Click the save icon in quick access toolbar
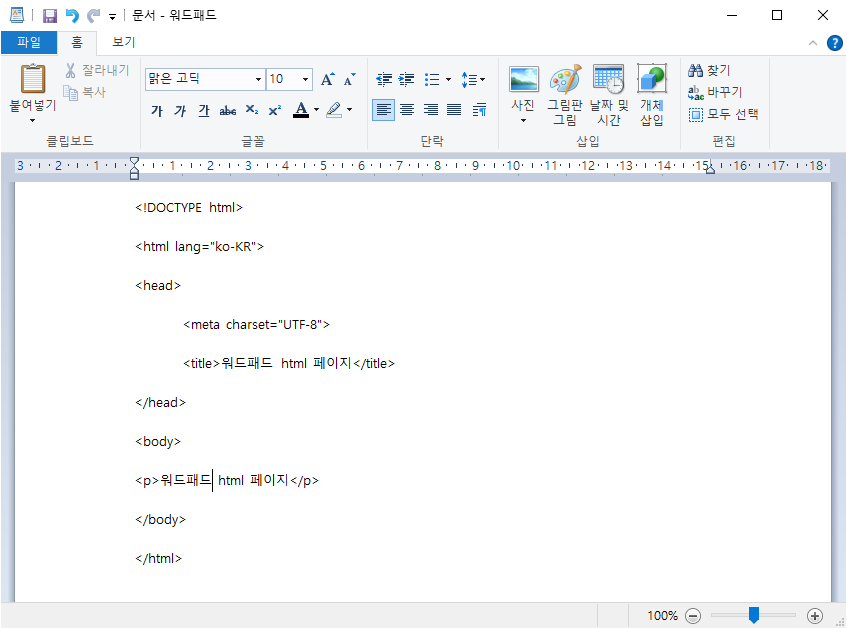 50,15
